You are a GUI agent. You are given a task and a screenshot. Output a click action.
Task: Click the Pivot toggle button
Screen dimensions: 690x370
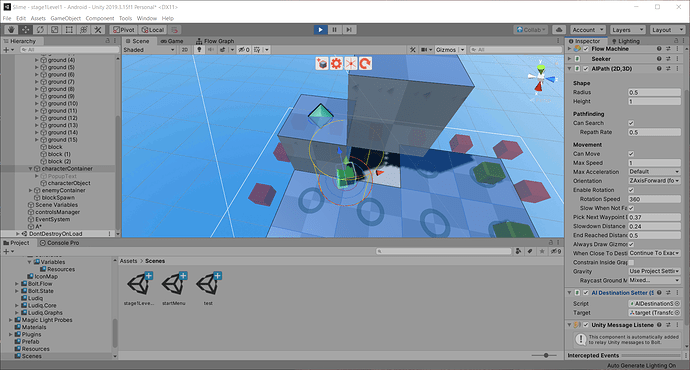(124, 29)
